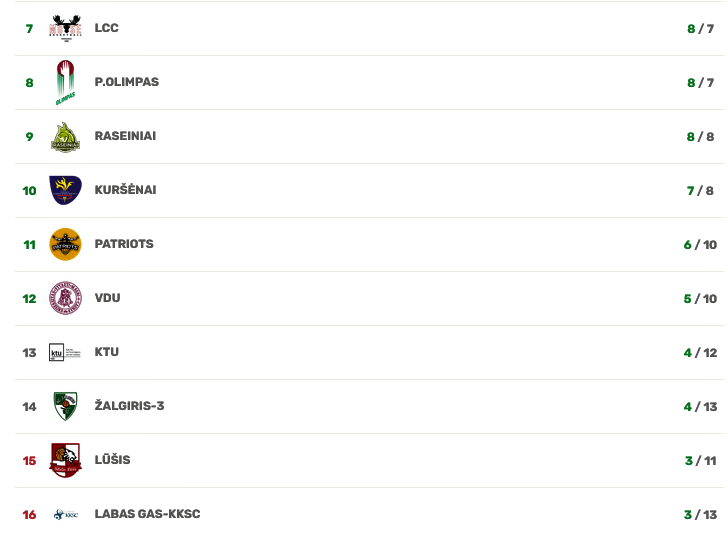Click the KTU university logo
The width and height of the screenshot is (728, 539).
tap(65, 352)
